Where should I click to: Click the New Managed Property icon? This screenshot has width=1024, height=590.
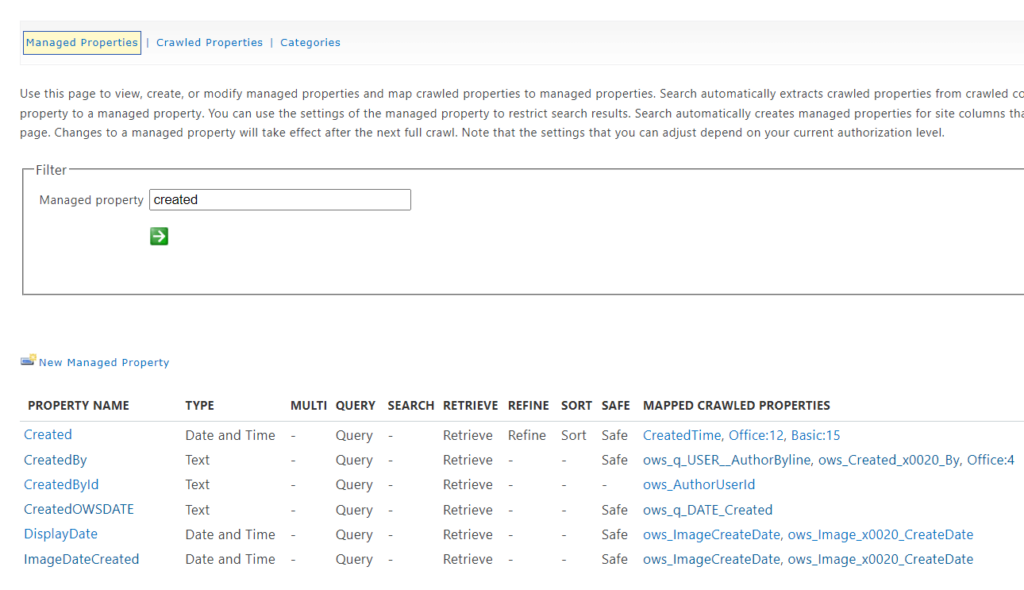point(28,360)
